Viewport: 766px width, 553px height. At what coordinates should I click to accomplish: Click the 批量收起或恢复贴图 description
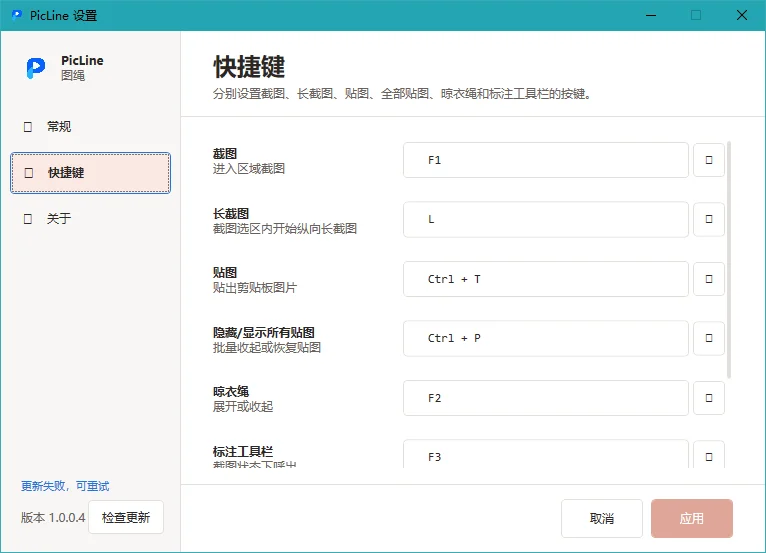tap(267, 347)
